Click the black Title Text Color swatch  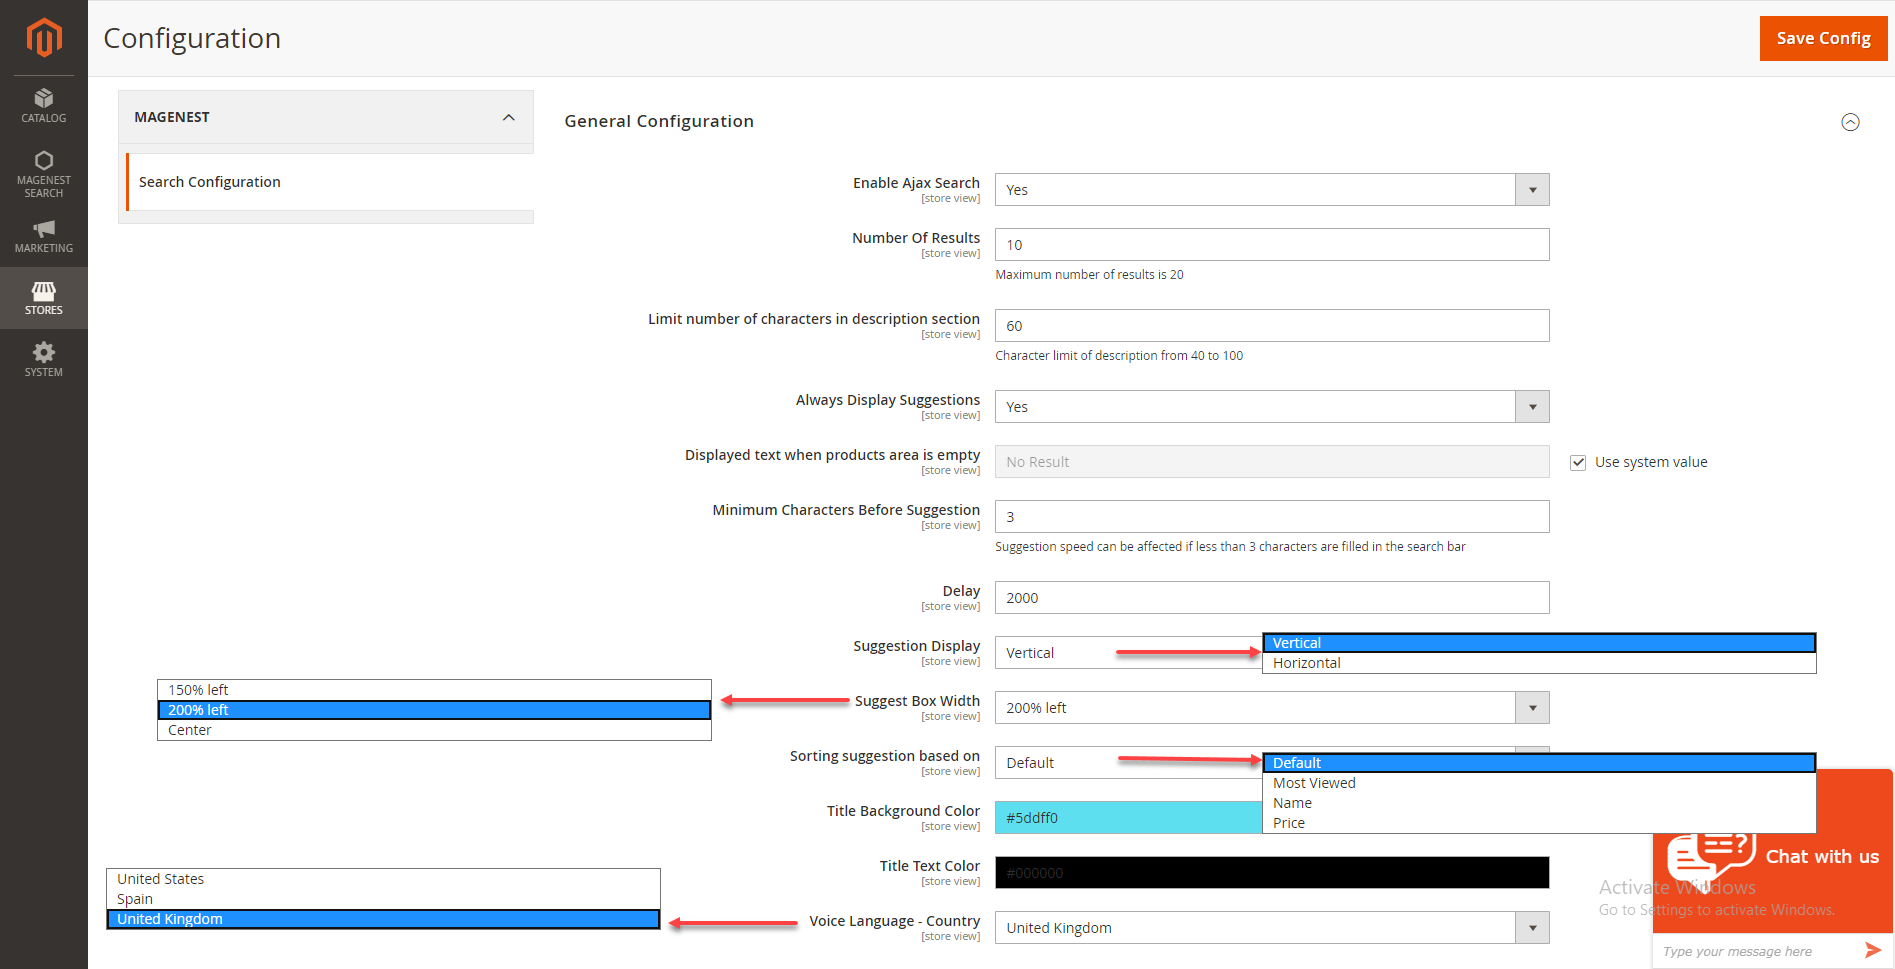[1271, 873]
